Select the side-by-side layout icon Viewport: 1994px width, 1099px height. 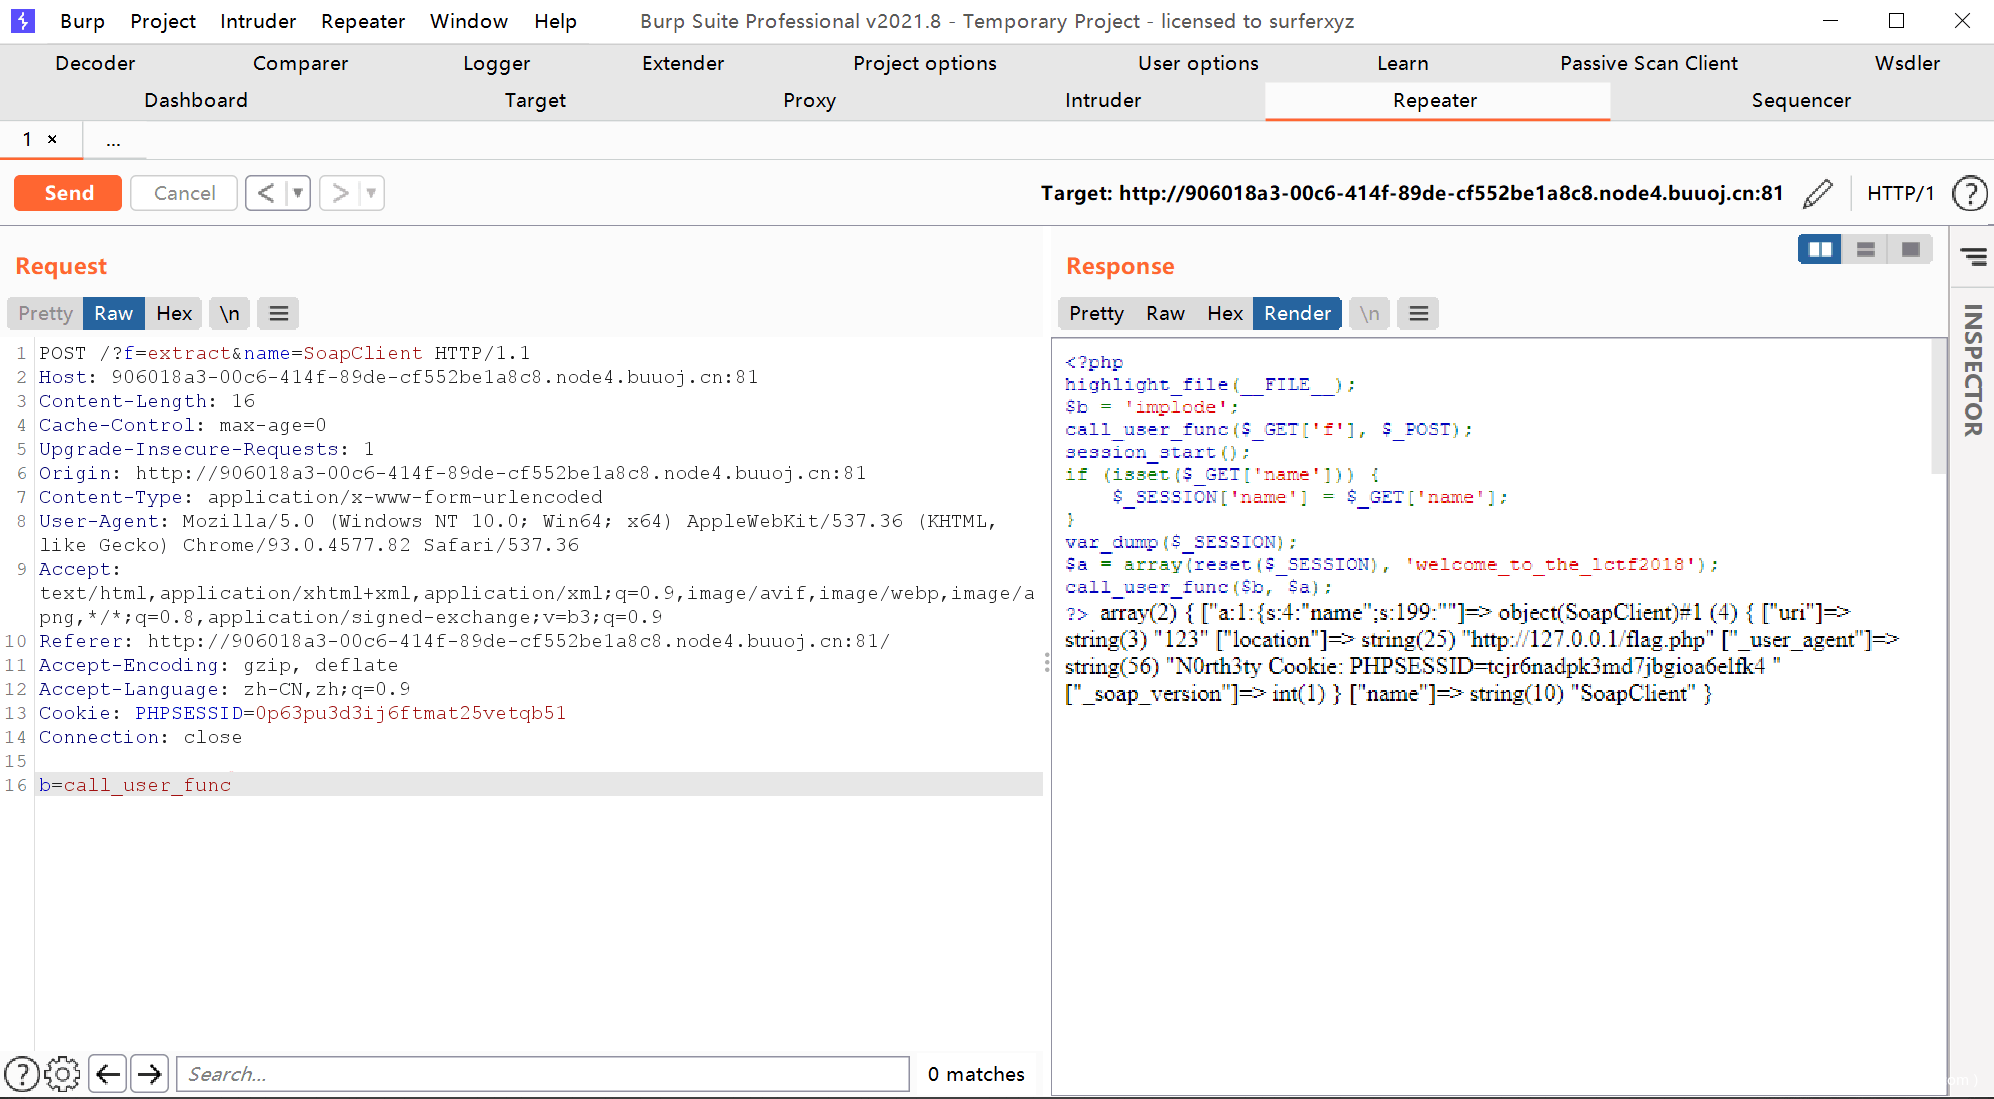[x=1820, y=249]
